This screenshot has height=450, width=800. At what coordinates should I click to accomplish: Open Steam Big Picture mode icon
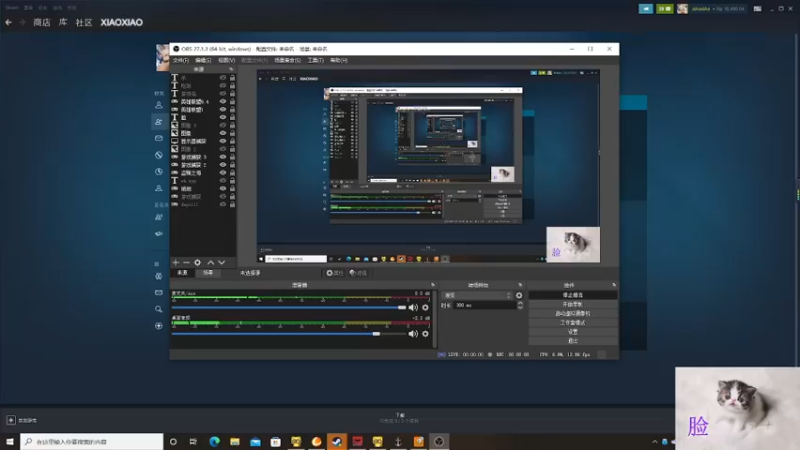pyautogui.click(x=758, y=9)
